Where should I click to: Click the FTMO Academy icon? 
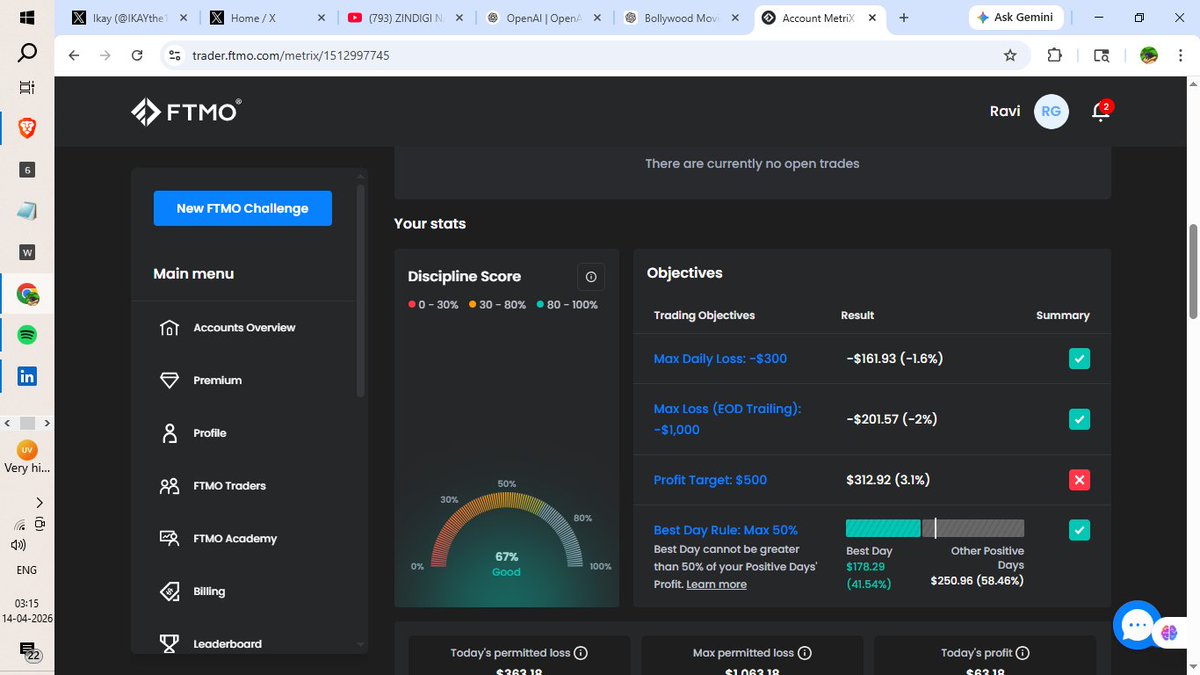pyautogui.click(x=169, y=539)
